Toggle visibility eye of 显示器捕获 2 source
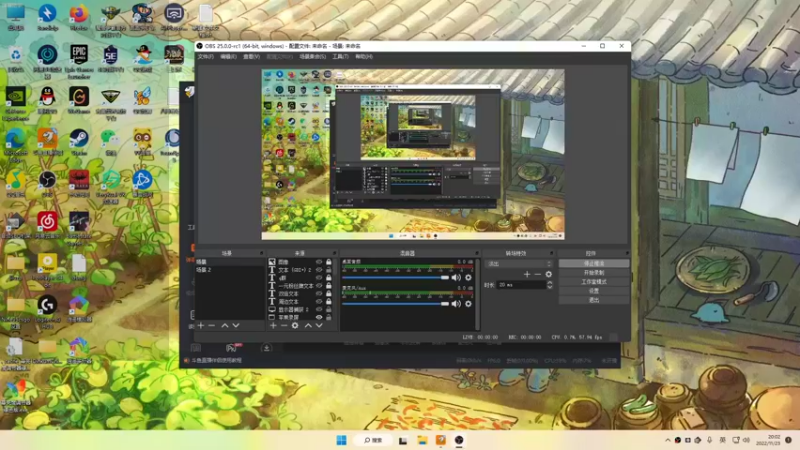The image size is (800, 450). 319,310
